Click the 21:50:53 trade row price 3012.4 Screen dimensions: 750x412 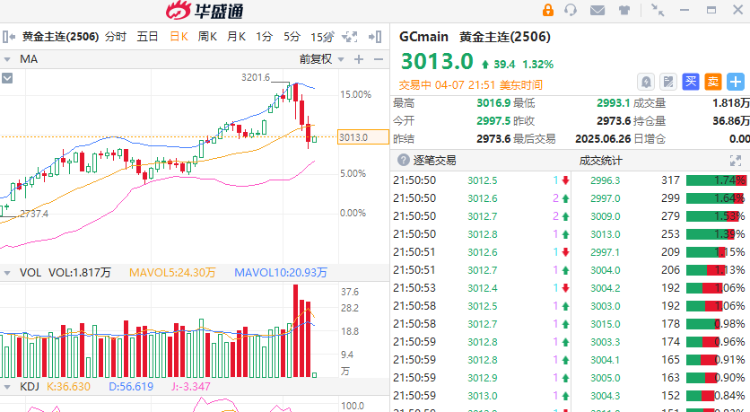coord(482,288)
